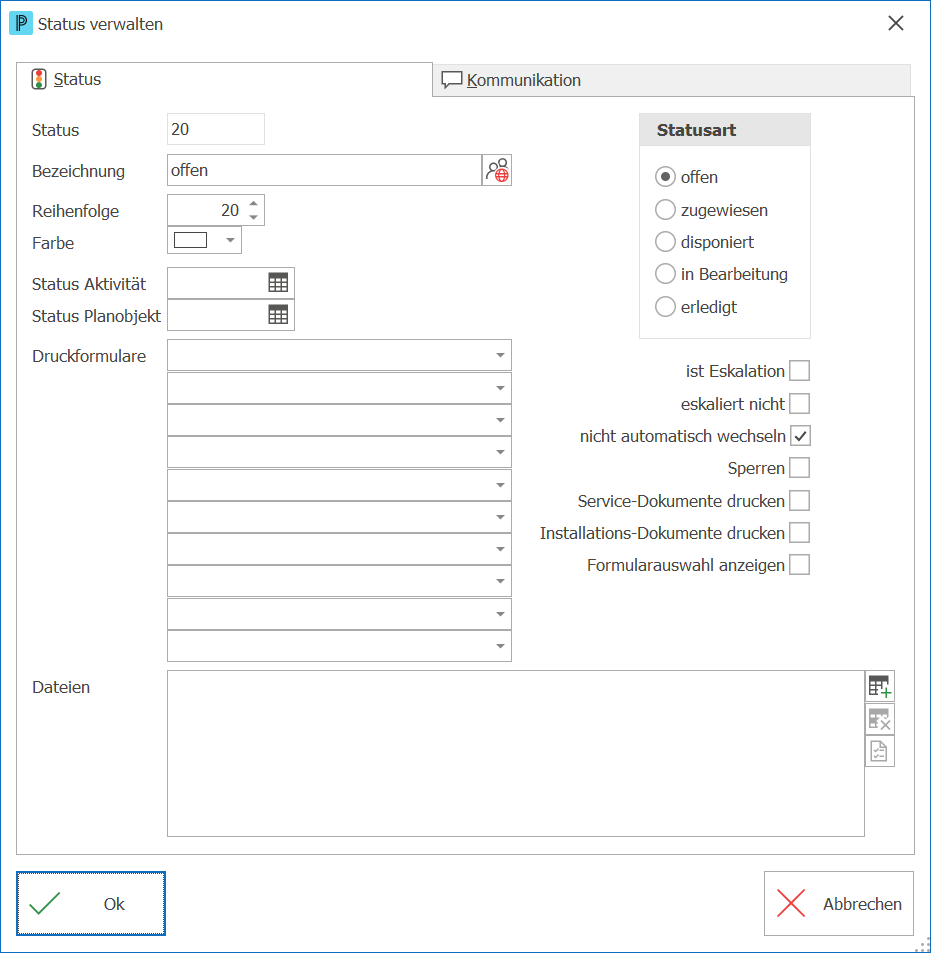
Task: Select the 'zugewiesen' Statusart option
Action: 665,210
